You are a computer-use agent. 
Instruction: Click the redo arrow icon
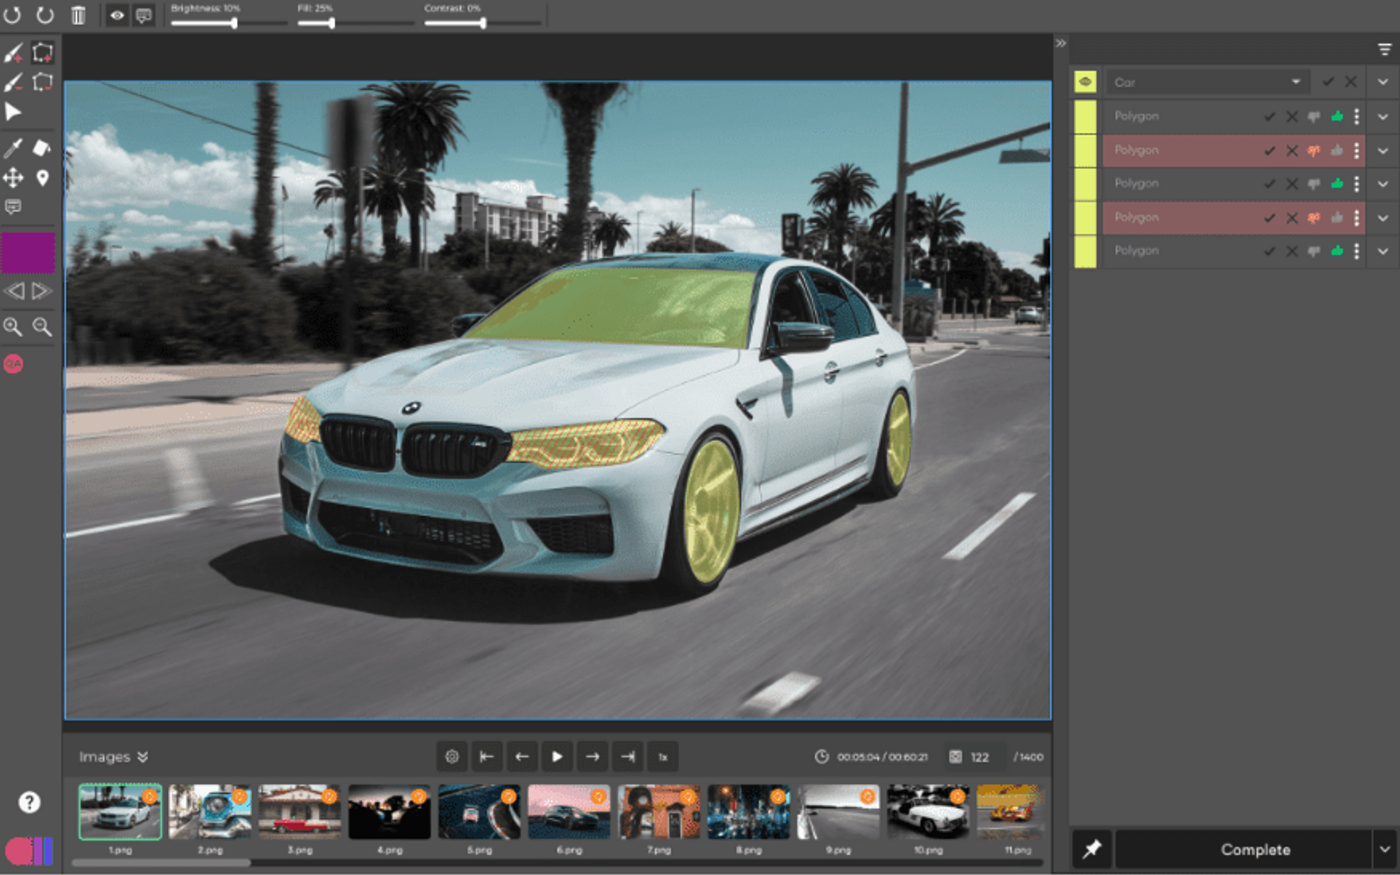(45, 15)
